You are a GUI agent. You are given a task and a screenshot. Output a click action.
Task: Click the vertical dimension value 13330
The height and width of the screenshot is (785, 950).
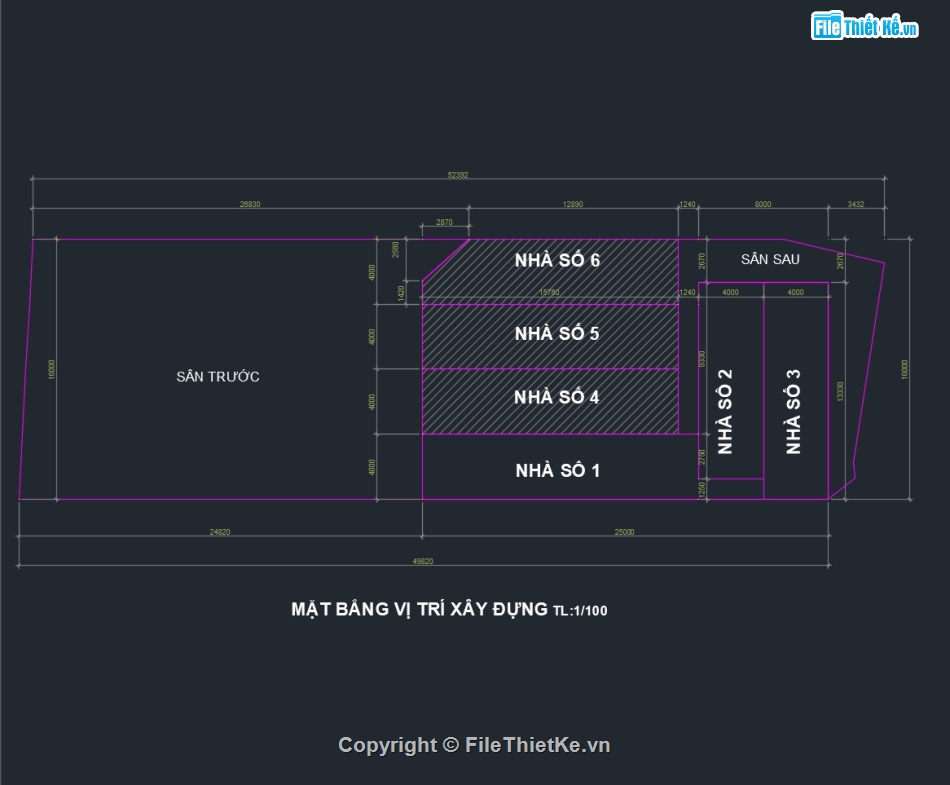tap(840, 391)
